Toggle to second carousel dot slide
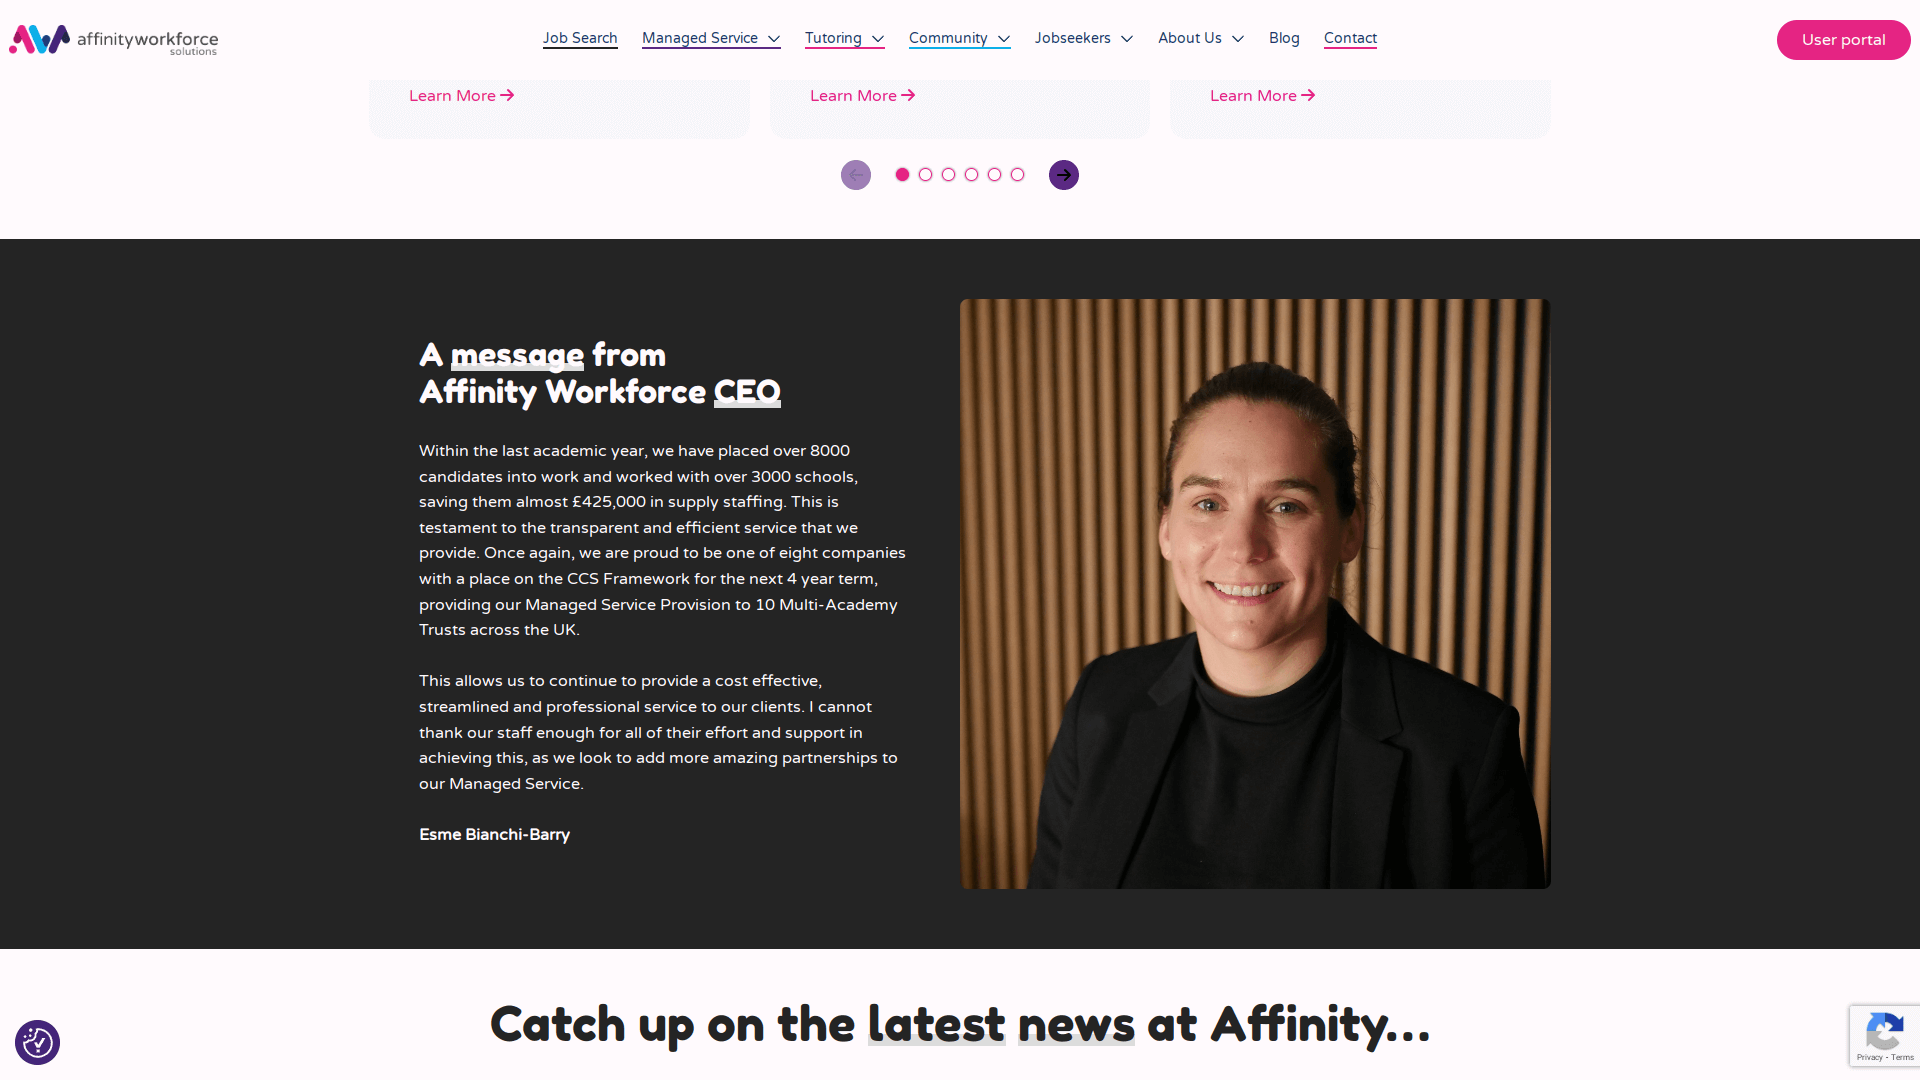Image resolution: width=1920 pixels, height=1080 pixels. coord(924,174)
